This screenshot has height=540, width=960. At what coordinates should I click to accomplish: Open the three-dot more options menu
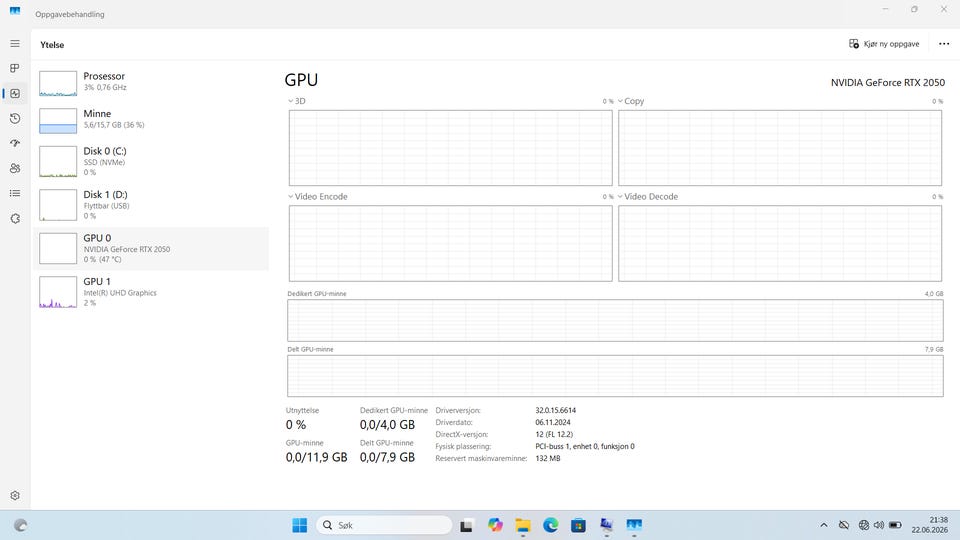[944, 44]
